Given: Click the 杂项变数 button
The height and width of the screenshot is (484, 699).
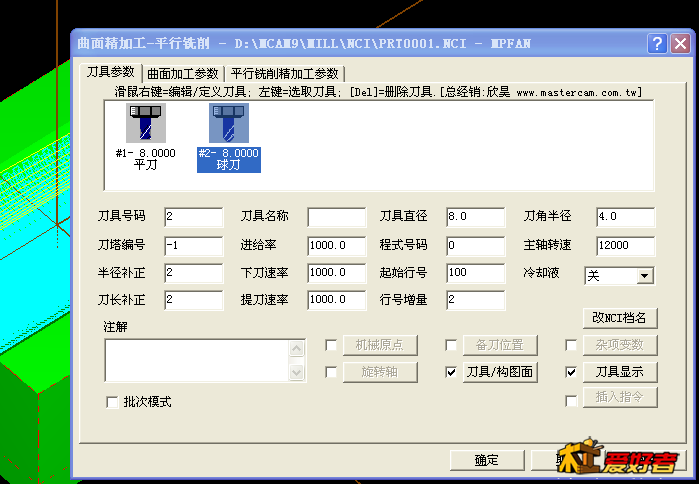Looking at the screenshot, I should (620, 345).
